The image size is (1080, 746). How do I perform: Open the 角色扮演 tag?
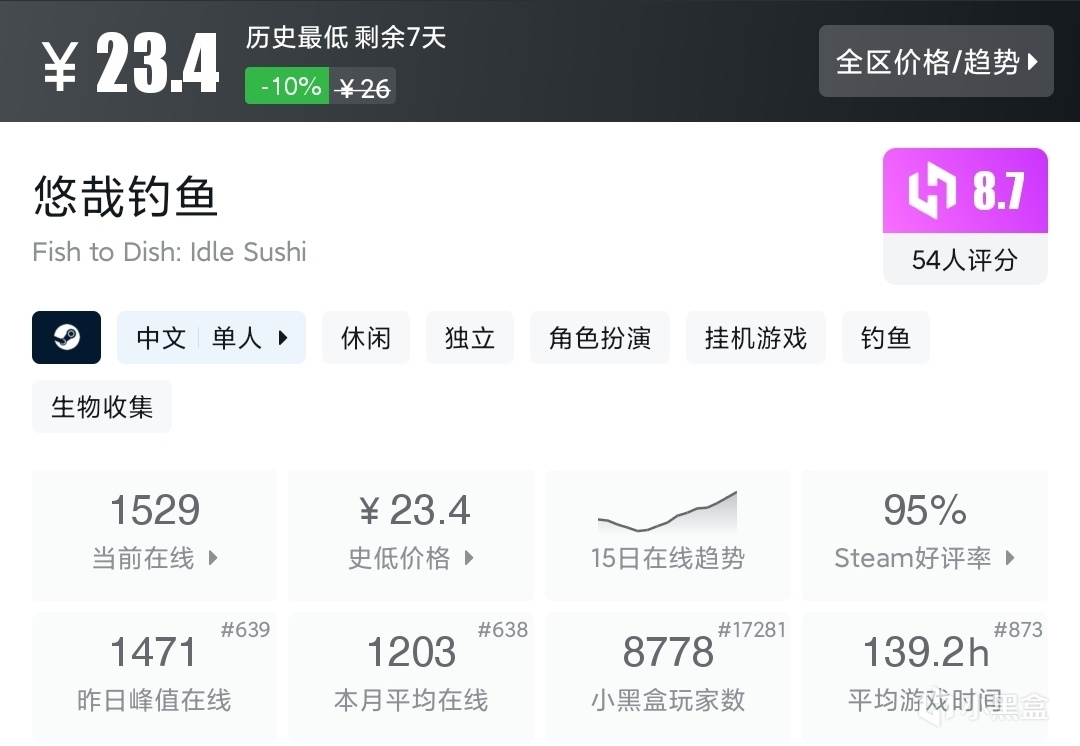point(599,338)
